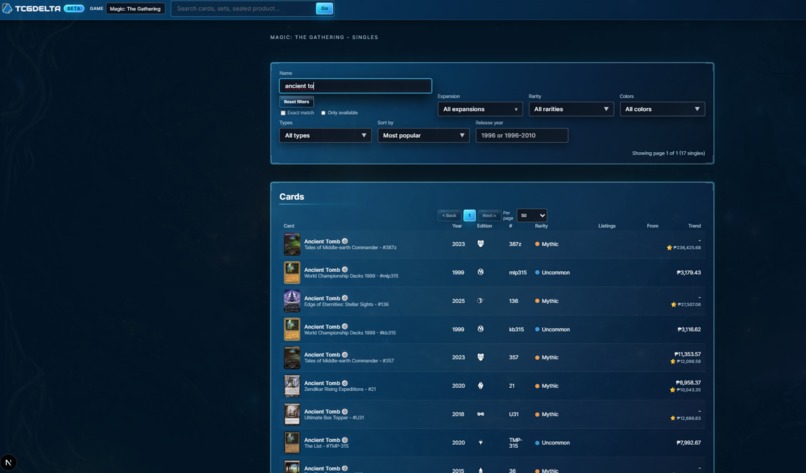806x473 pixels.
Task: Click the Rarity column header
Action: pyautogui.click(x=541, y=226)
